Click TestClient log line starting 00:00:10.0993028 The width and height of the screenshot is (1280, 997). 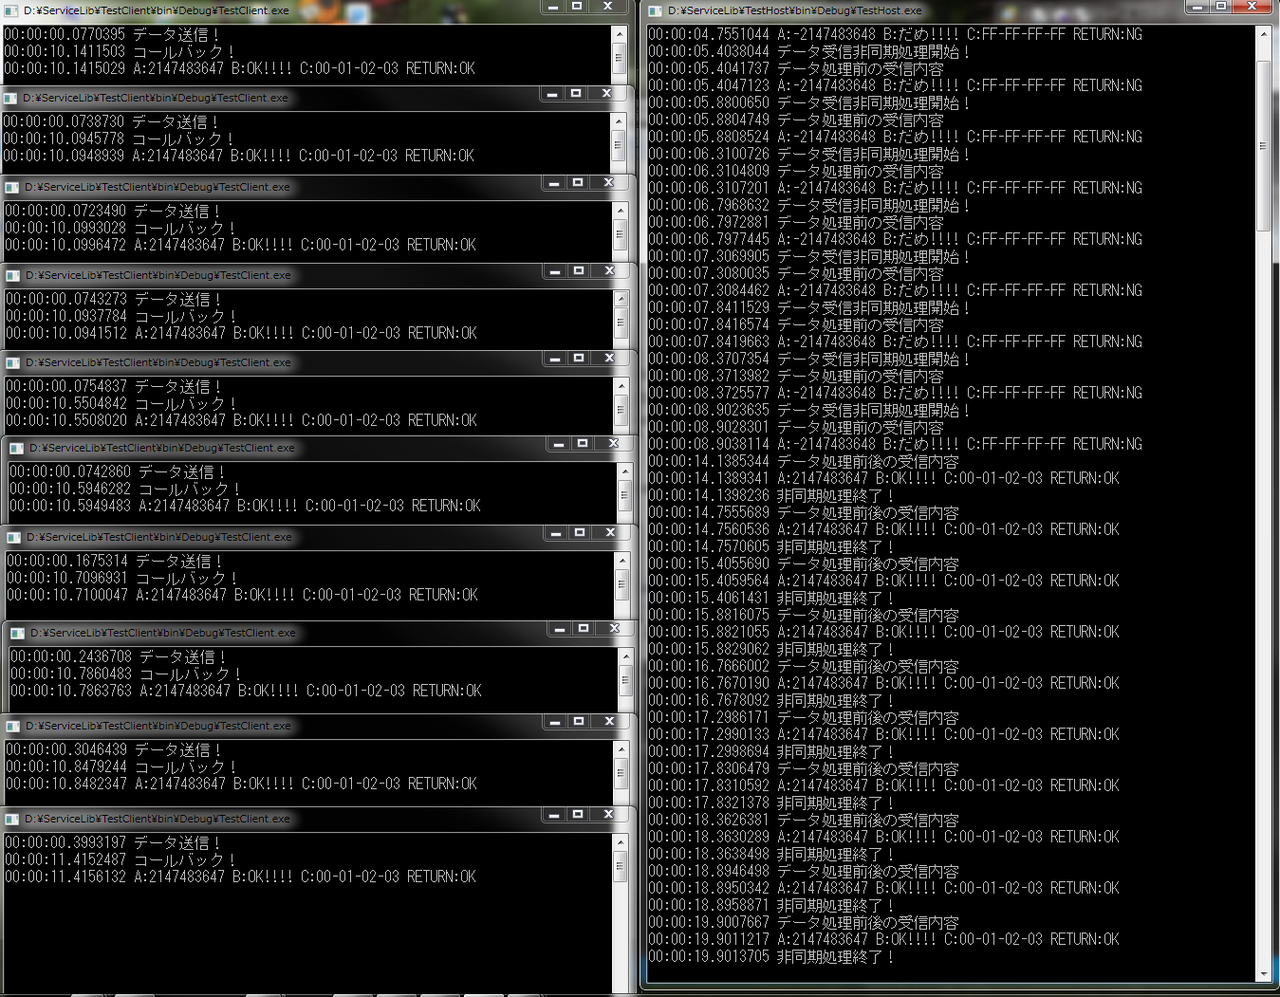pyautogui.click(x=121, y=228)
